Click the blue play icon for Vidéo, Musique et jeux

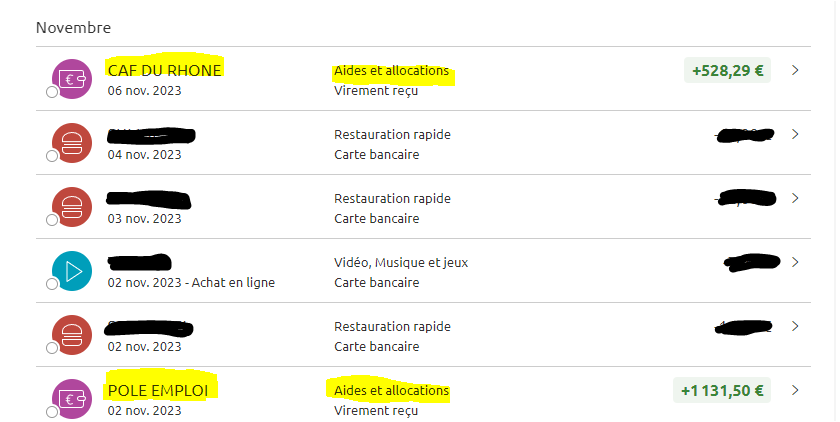coord(72,271)
